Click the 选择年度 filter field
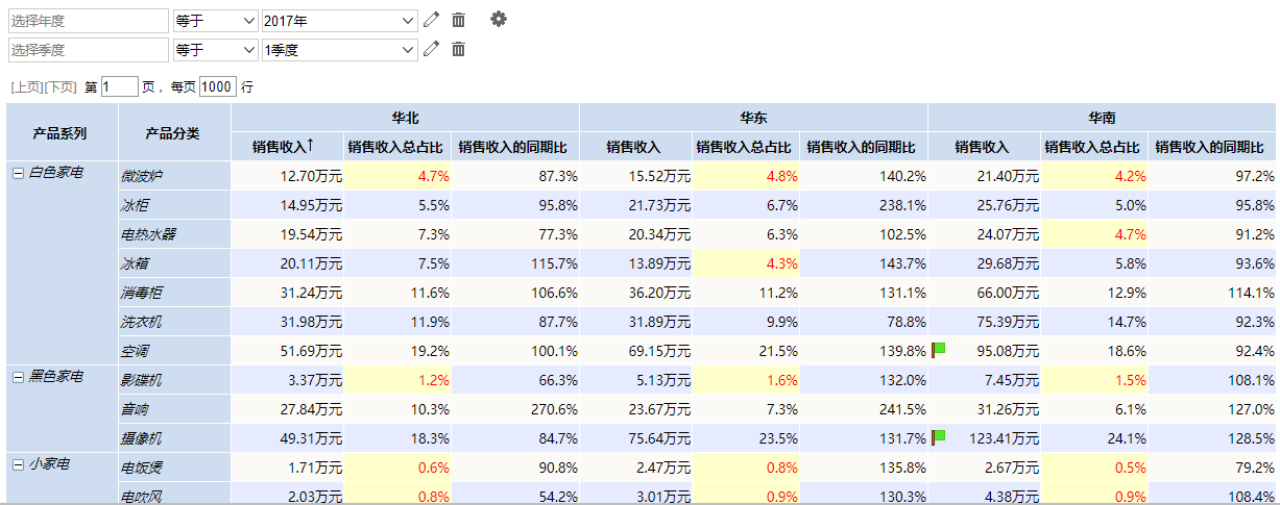 click(88, 20)
